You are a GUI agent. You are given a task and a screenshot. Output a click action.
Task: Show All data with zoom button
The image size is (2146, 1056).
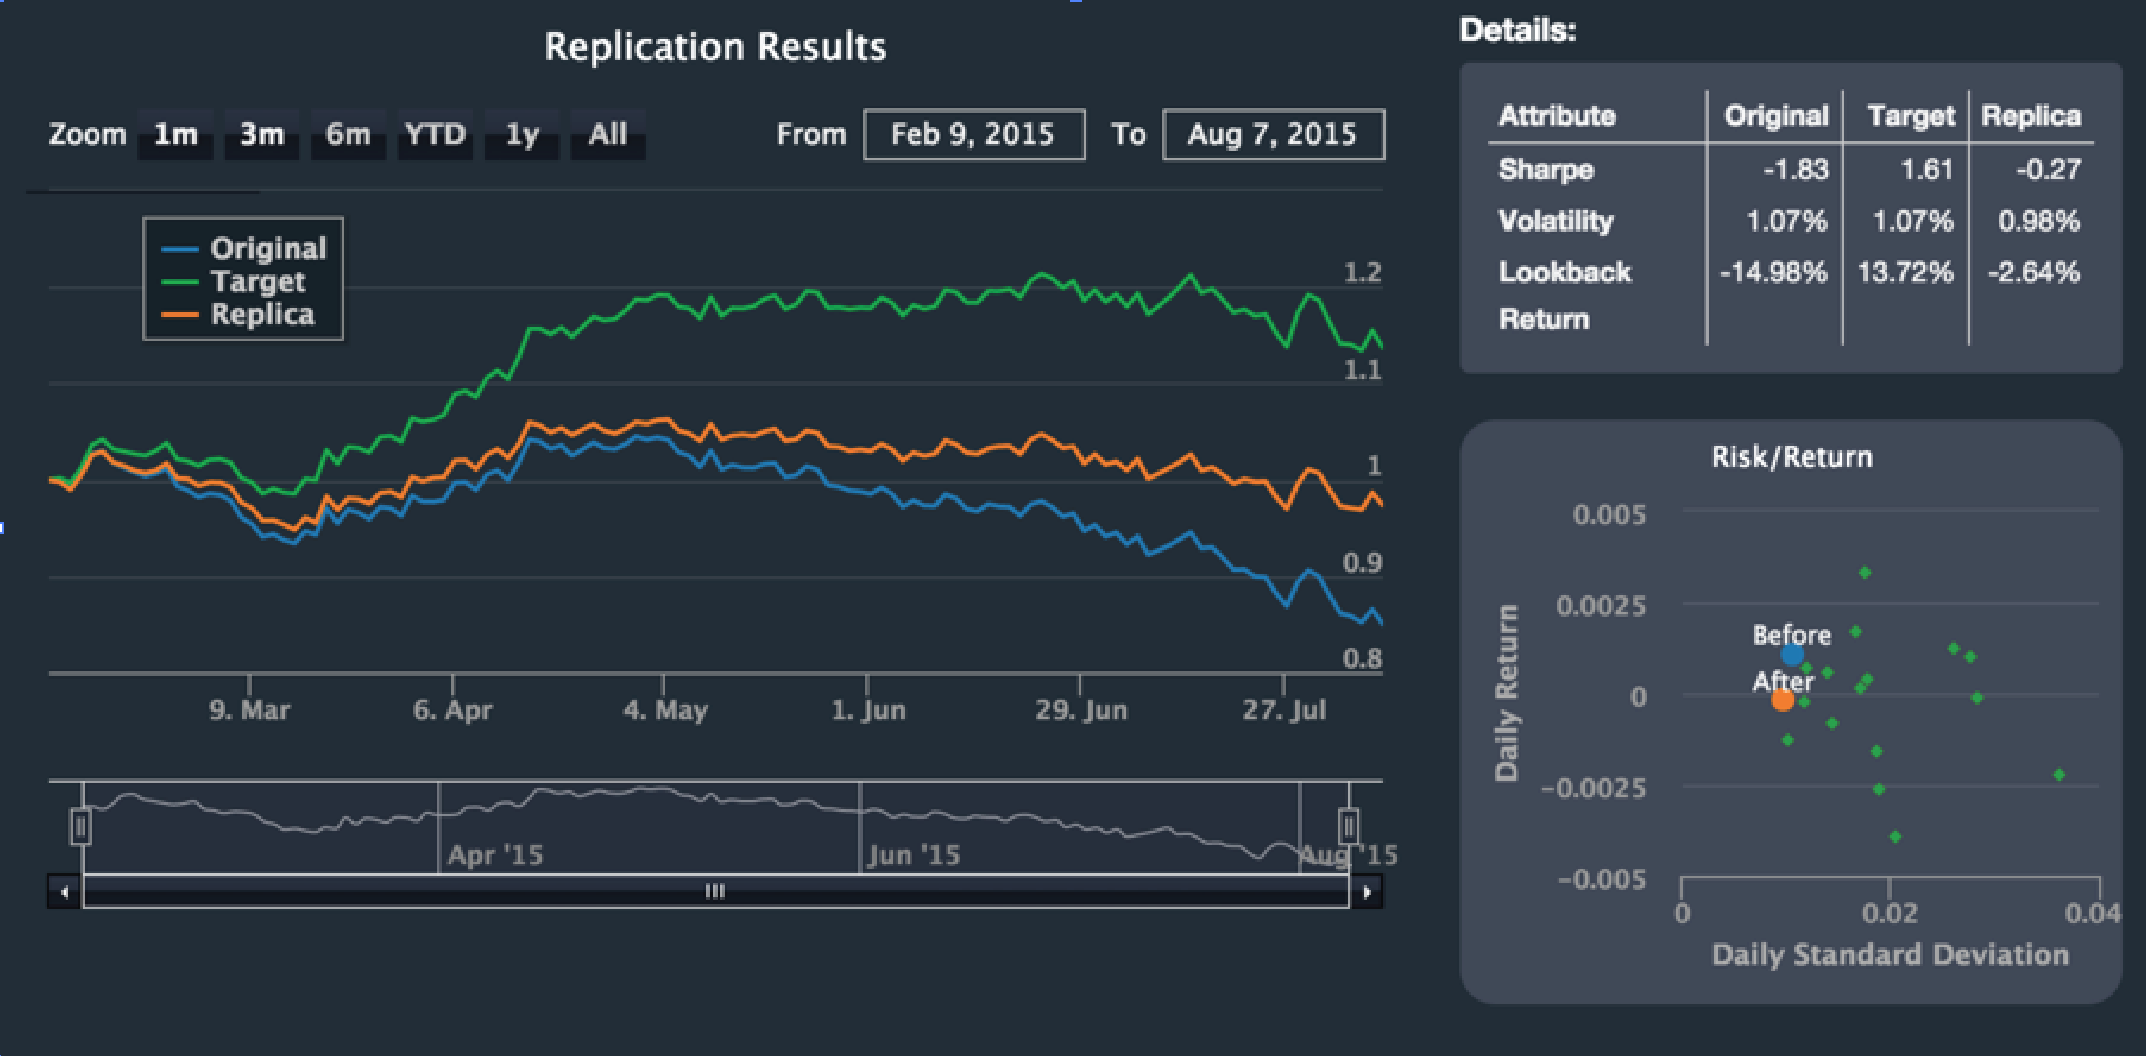(608, 135)
